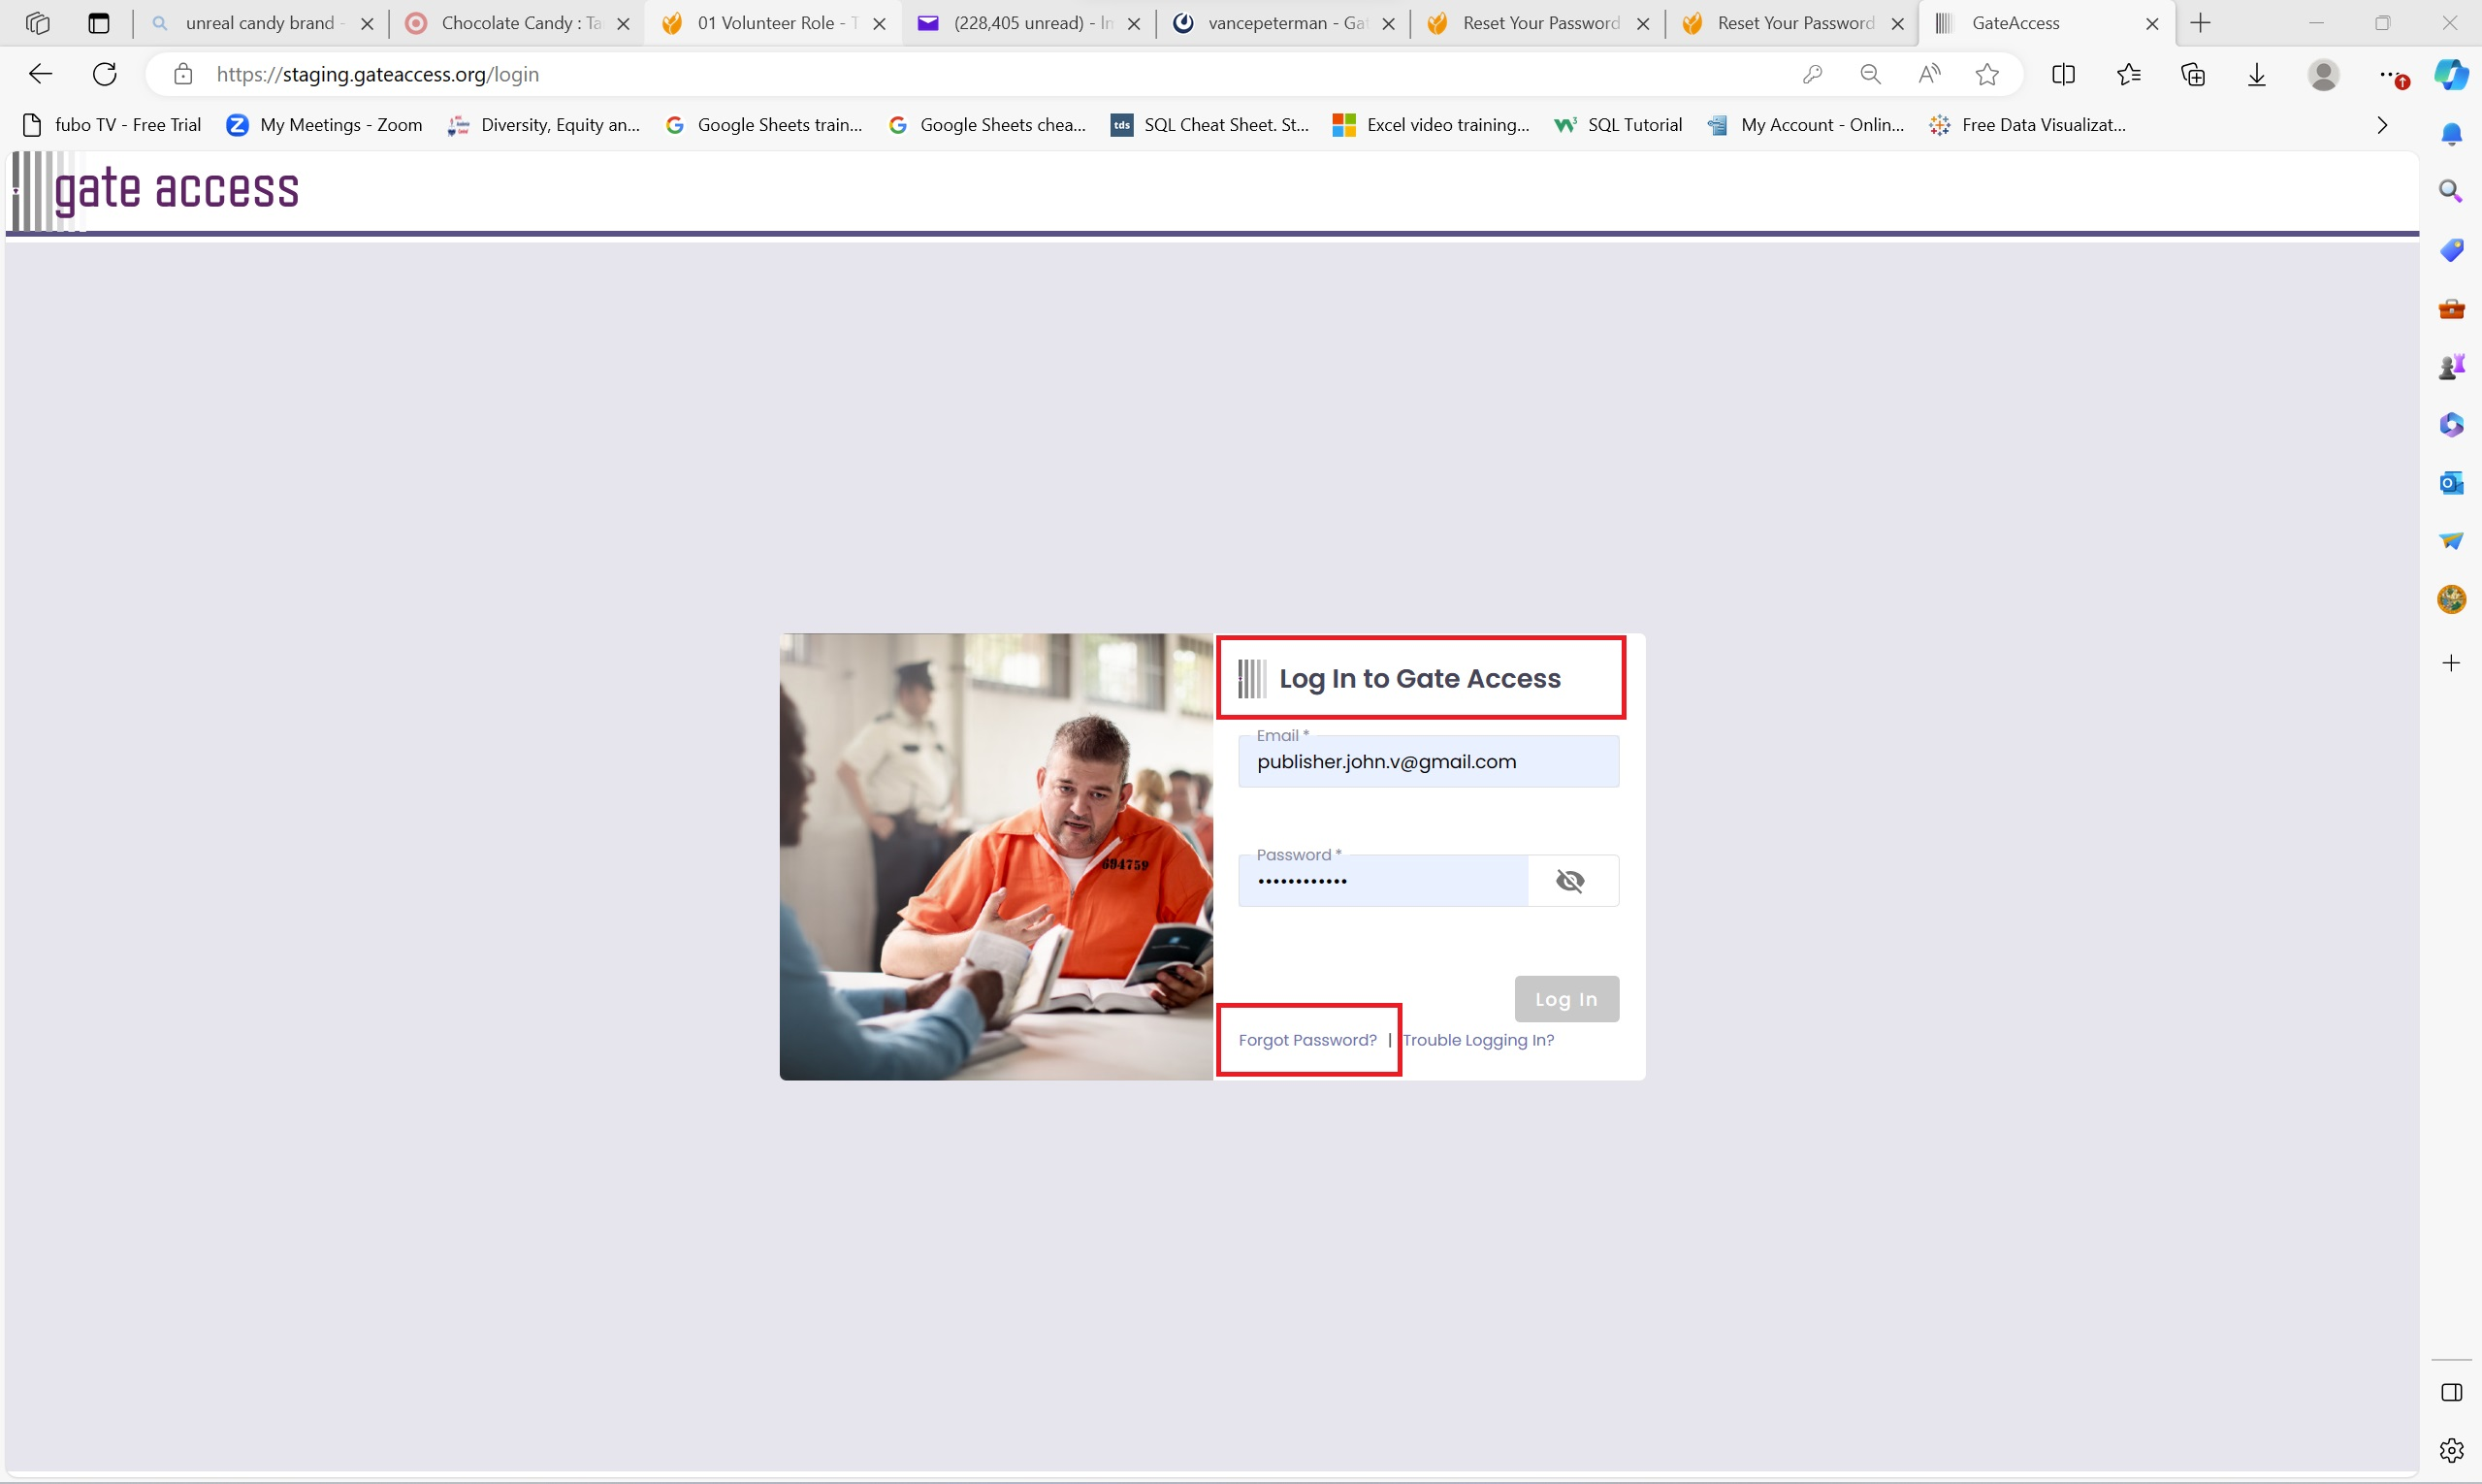Go back with the back arrow

tap(41, 74)
